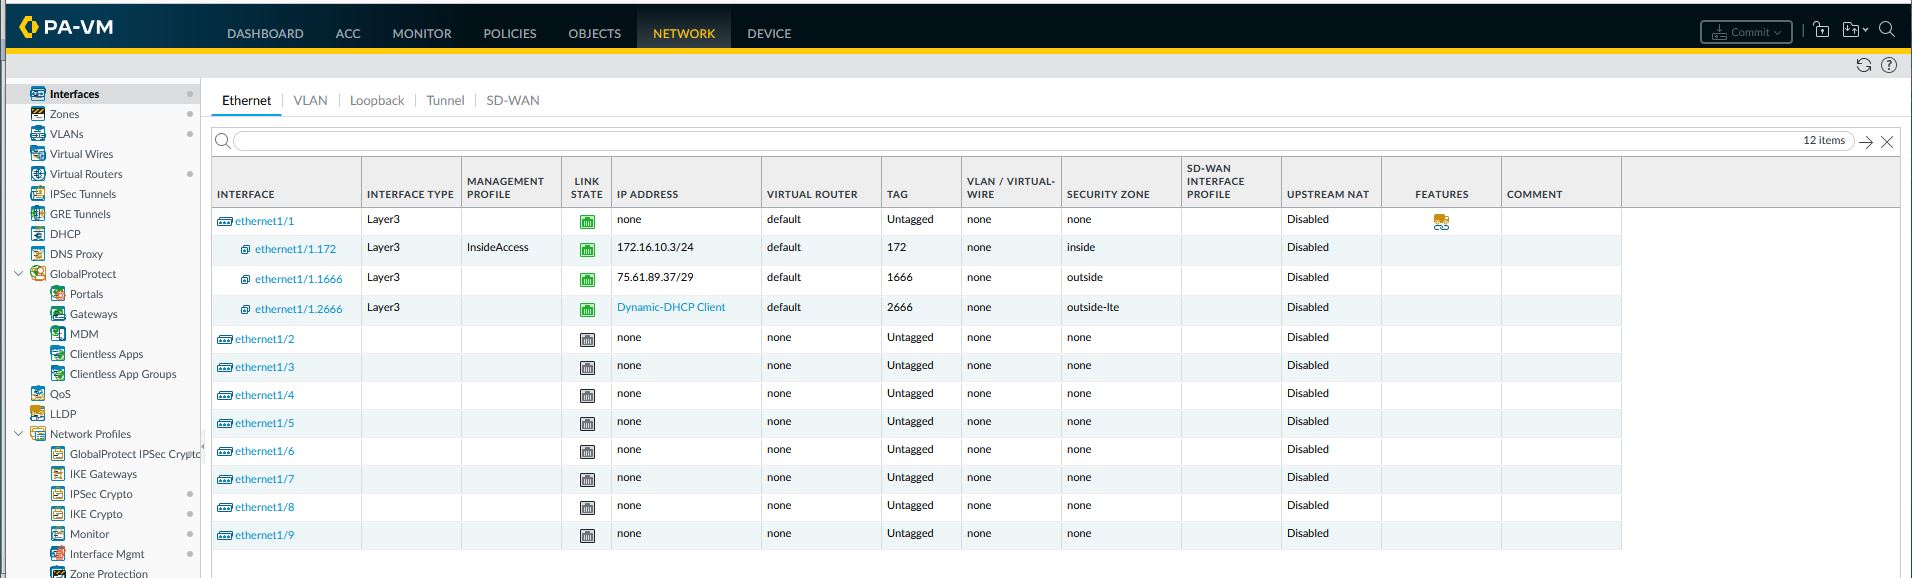Viewport: 1912px width, 578px height.
Task: Refresh the interfaces page
Action: (x=1863, y=65)
